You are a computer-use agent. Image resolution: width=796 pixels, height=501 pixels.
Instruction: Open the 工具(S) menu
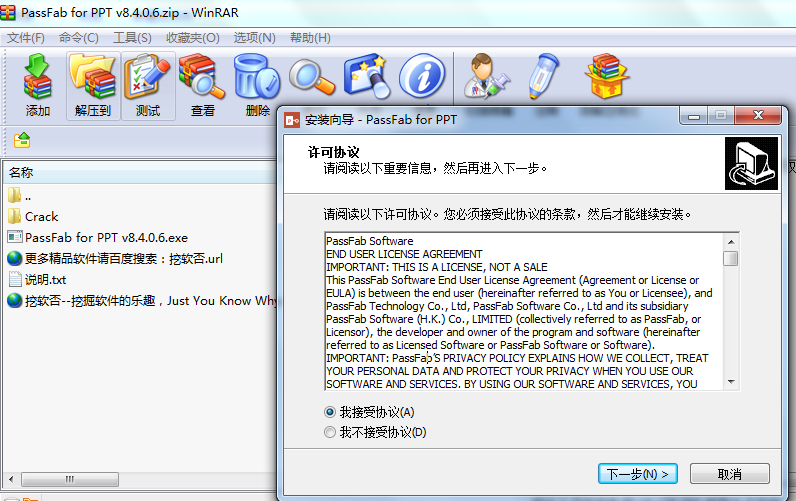[132, 38]
